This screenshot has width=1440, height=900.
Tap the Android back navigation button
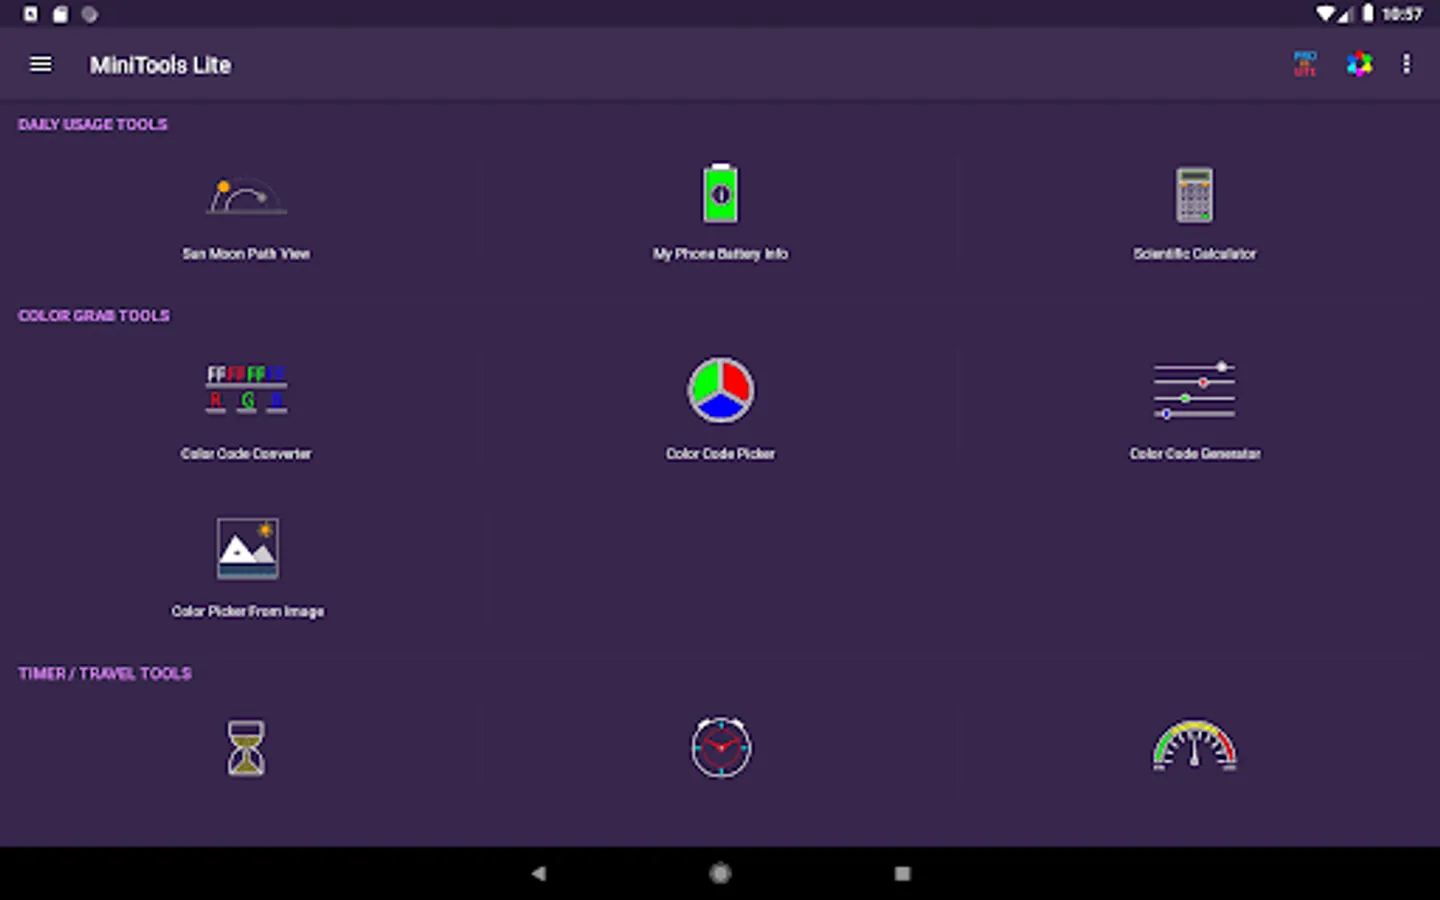[x=539, y=873]
